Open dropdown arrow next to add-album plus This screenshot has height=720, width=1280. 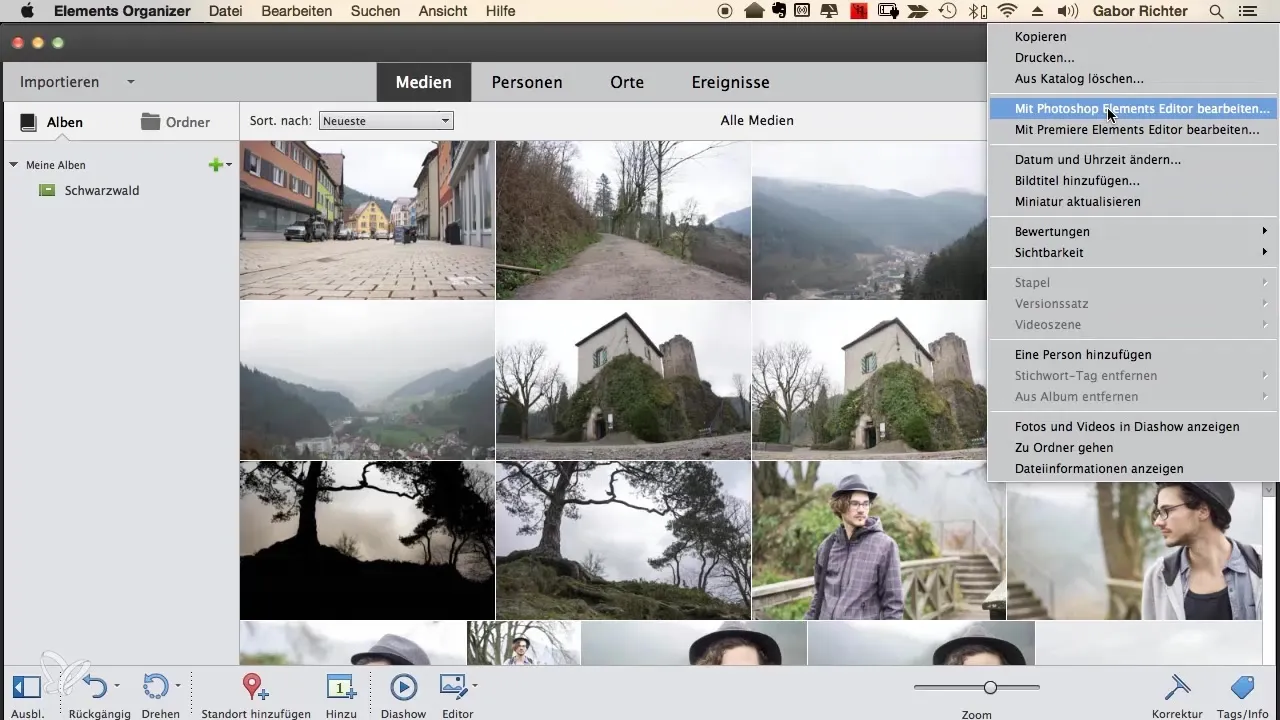tap(229, 165)
